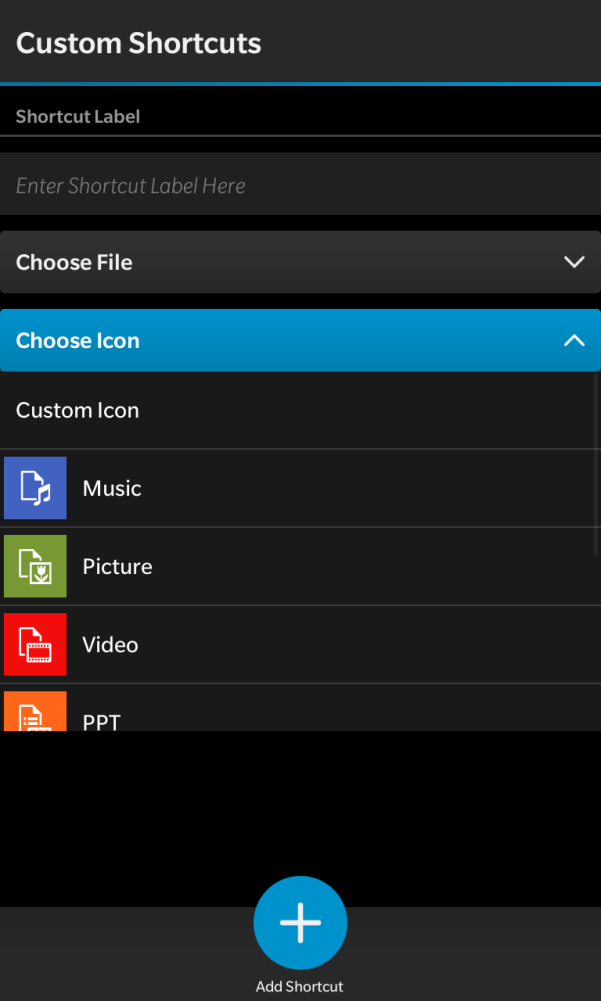Viewport: 601px width, 1001px height.
Task: Choose the Music list entry text
Action: click(112, 488)
